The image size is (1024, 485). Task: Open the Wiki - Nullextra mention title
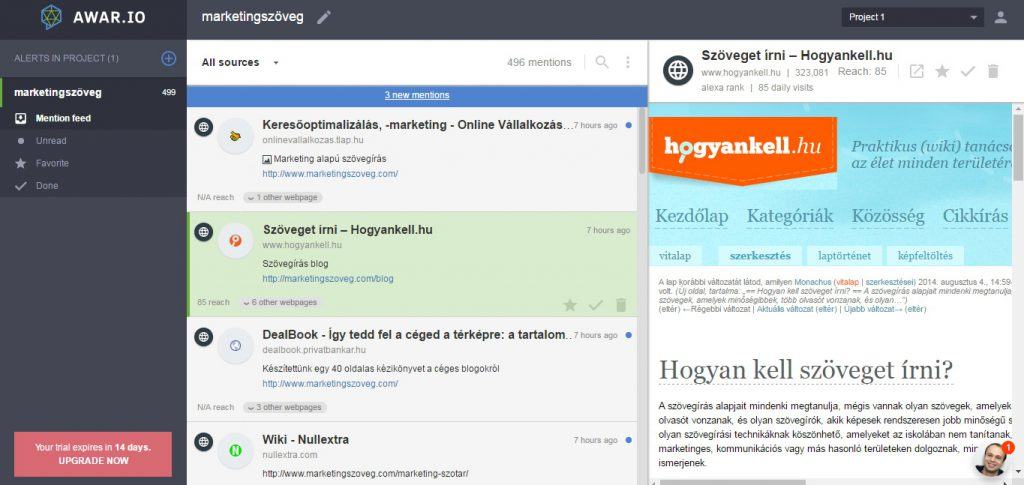306,440
